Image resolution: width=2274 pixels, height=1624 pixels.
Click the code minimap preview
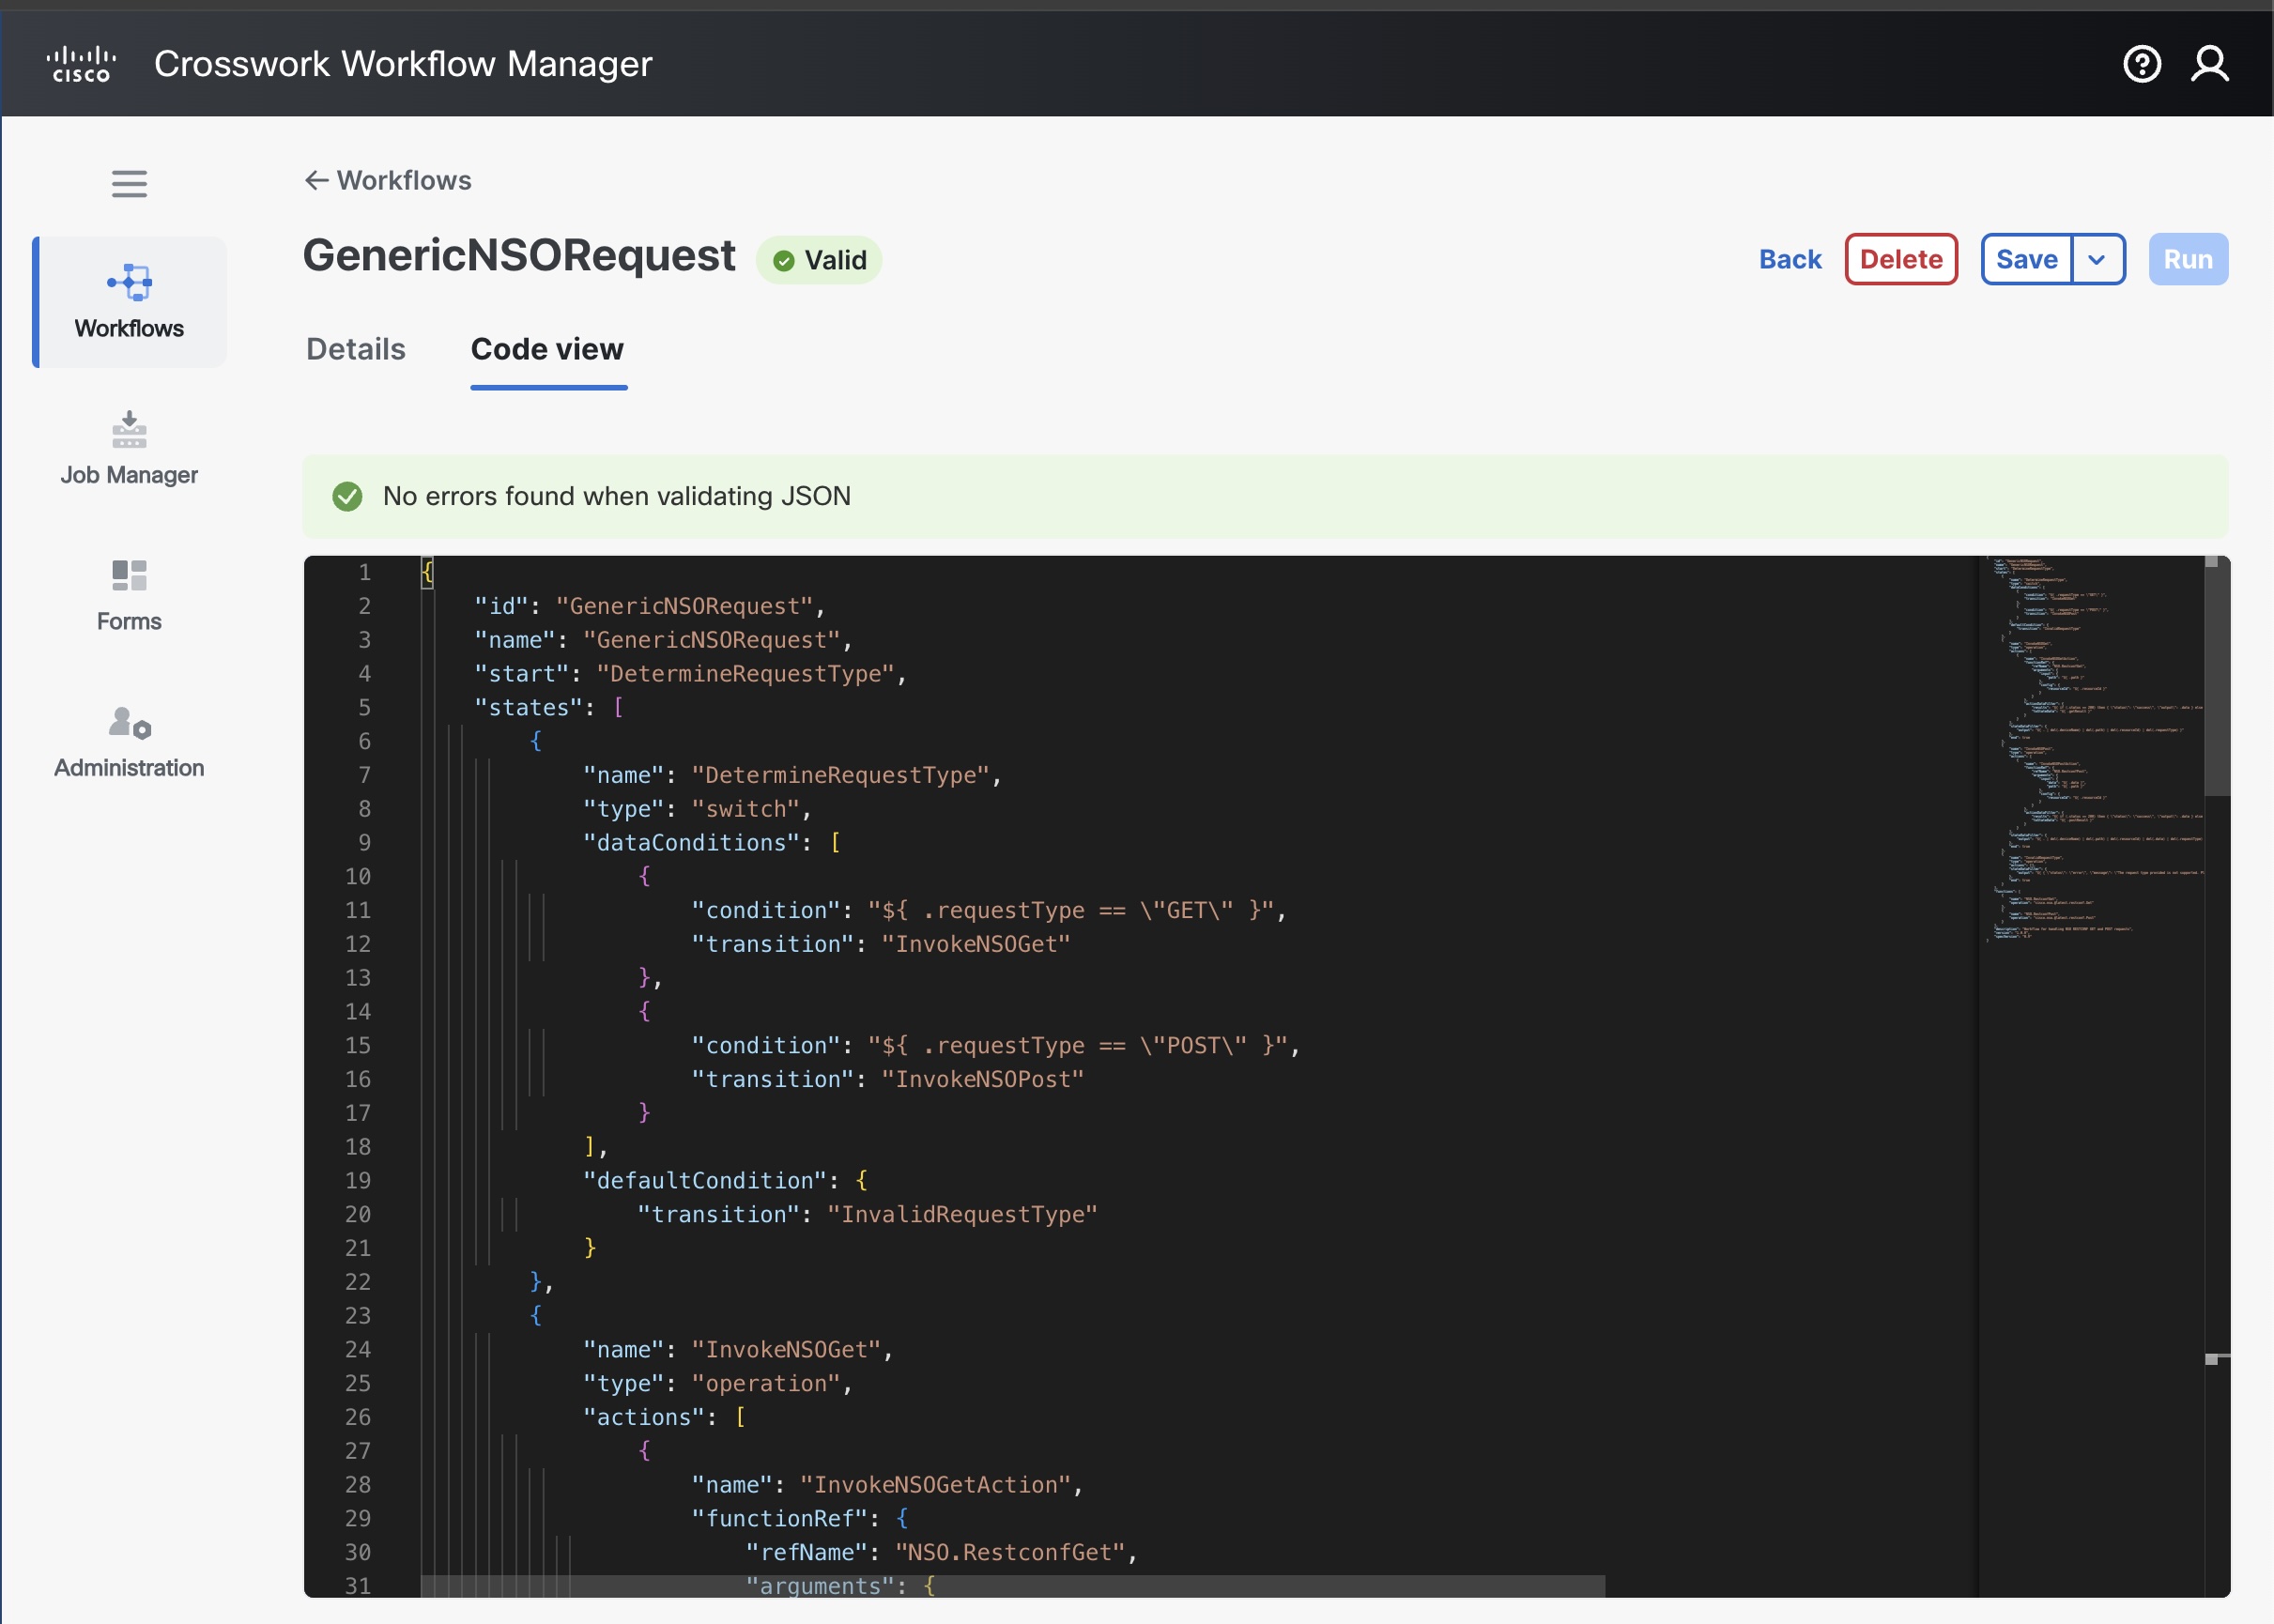click(2090, 750)
